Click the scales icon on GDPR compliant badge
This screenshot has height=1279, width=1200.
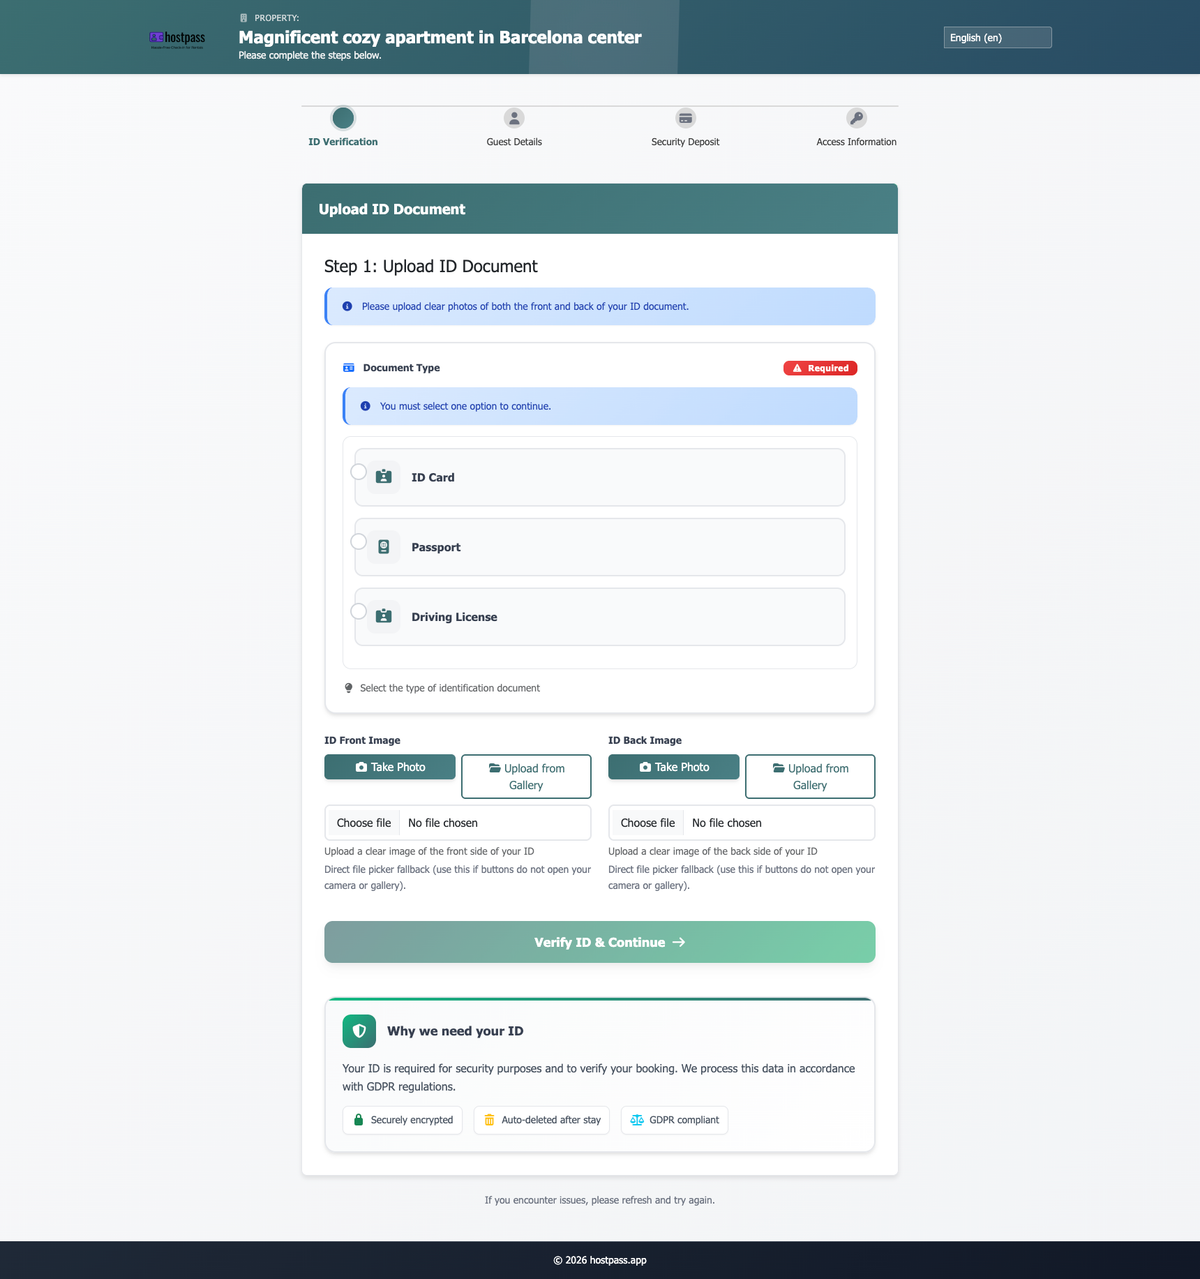[x=637, y=1120]
